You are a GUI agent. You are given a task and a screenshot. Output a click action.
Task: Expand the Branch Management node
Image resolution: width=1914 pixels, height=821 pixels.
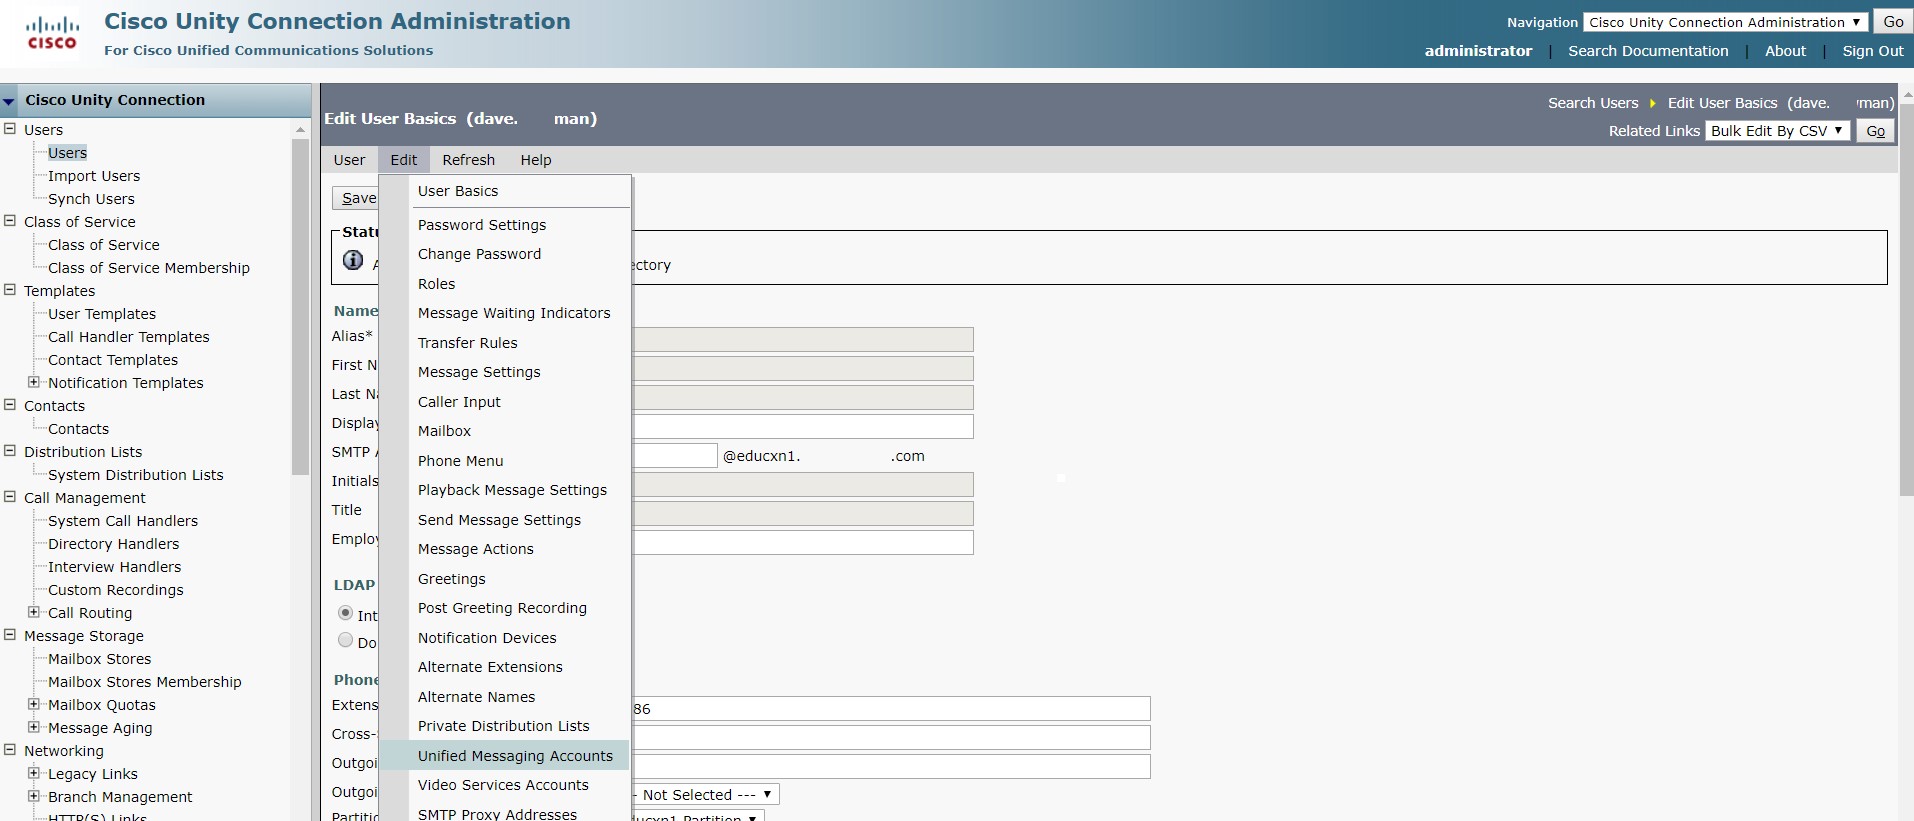pos(34,796)
